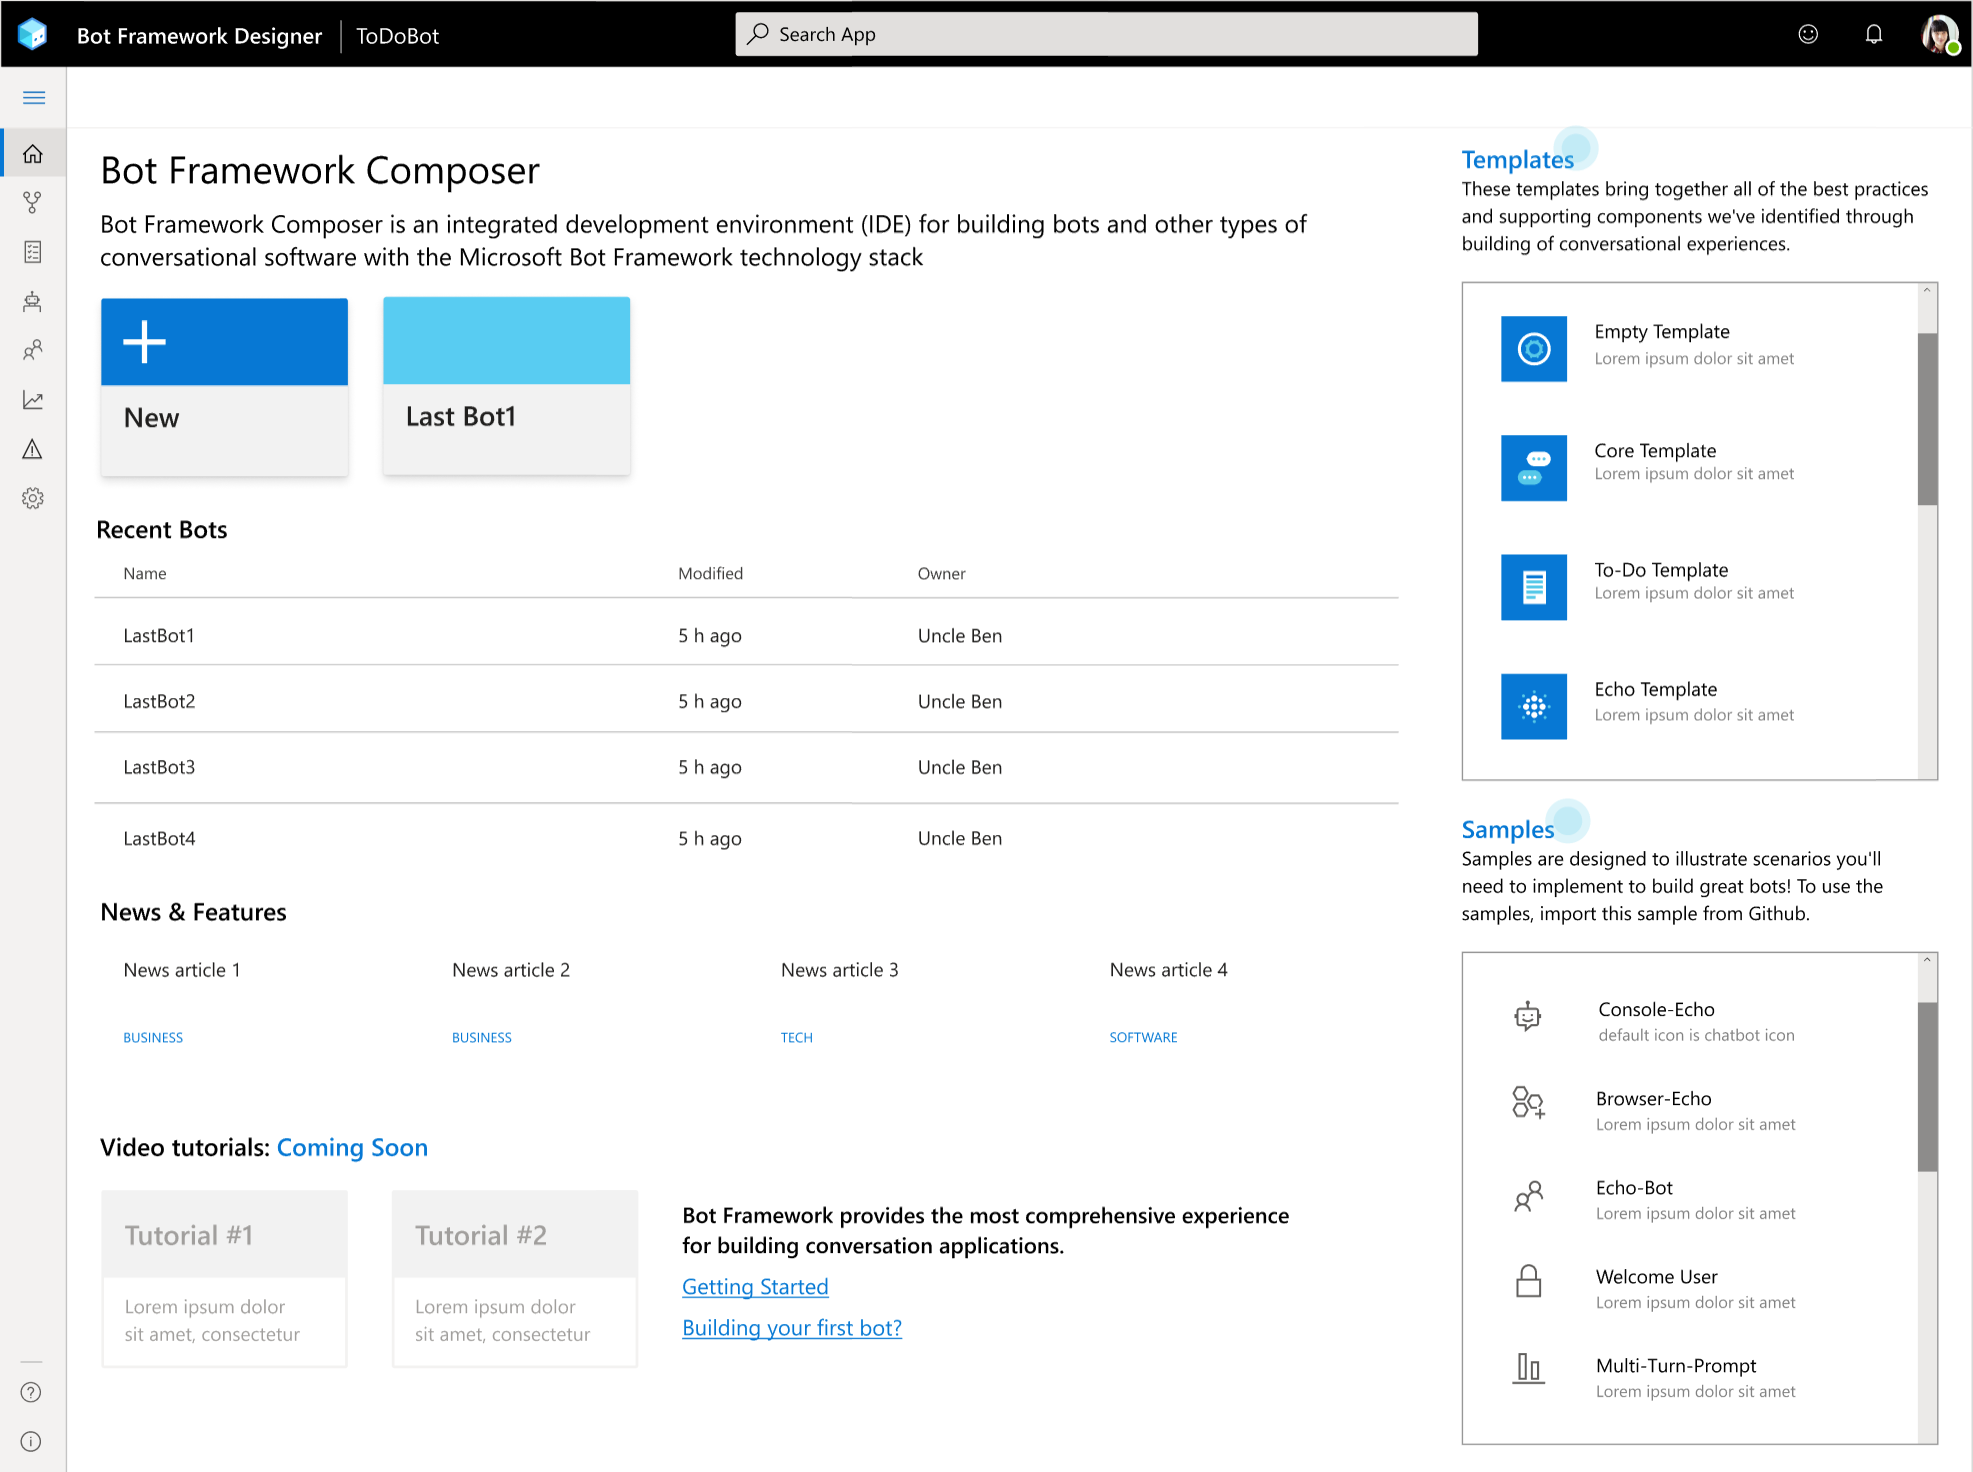Viewport: 1973px width, 1472px height.
Task: Open the warning notifications icon in sidebar
Action: [x=33, y=449]
